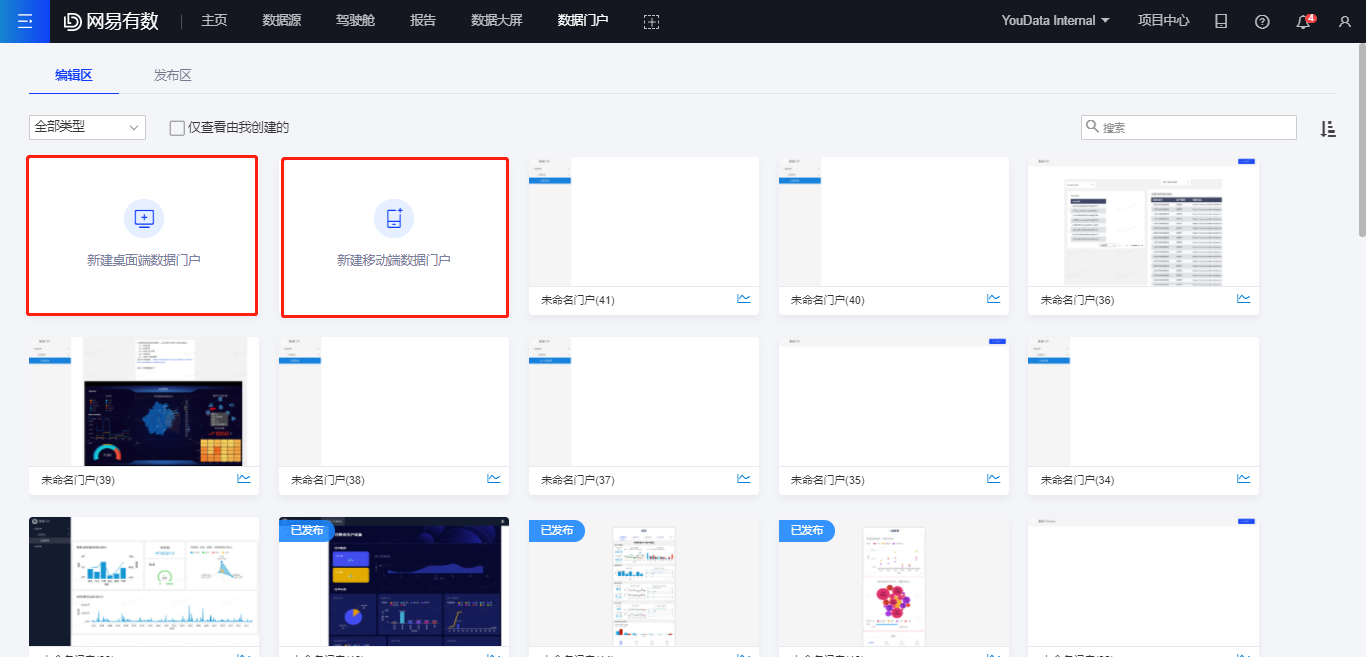Open the user profile icon
Screen dimensions: 1366x657
pyautogui.click(x=1344, y=21)
